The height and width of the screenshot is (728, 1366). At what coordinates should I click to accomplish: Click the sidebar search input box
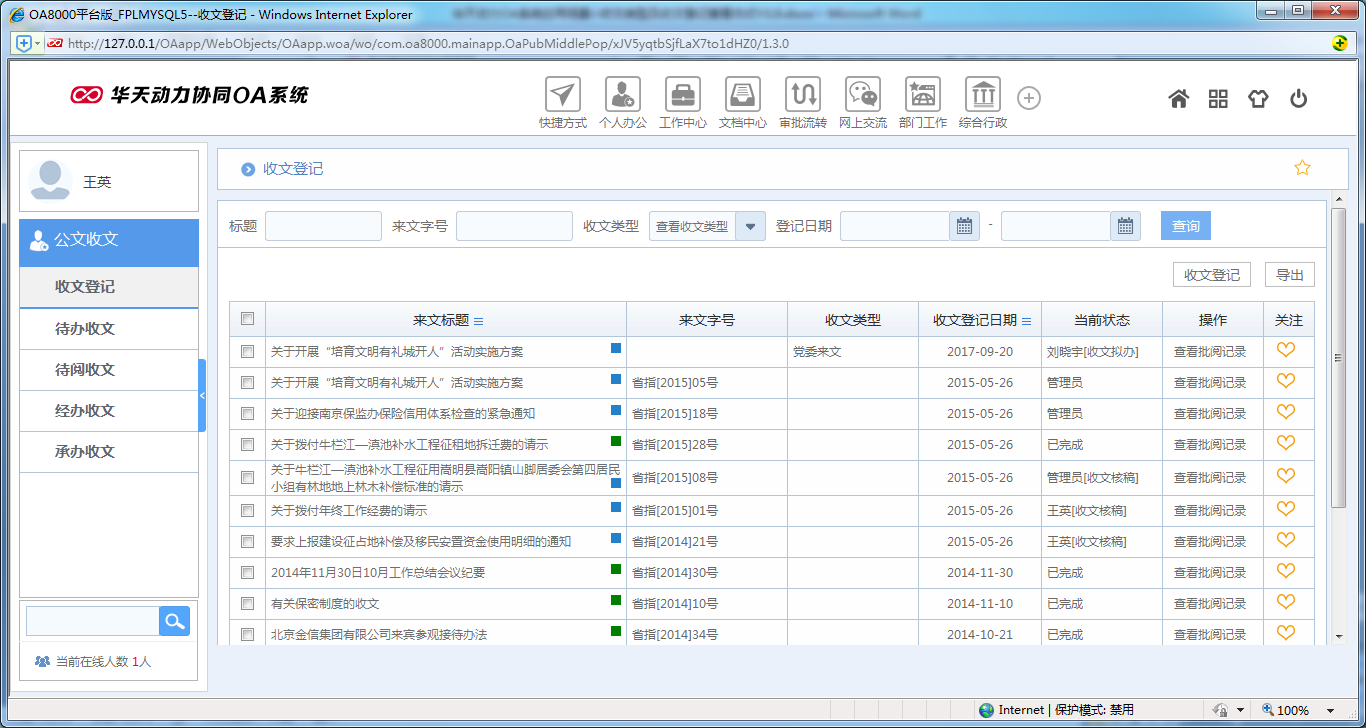click(x=92, y=621)
